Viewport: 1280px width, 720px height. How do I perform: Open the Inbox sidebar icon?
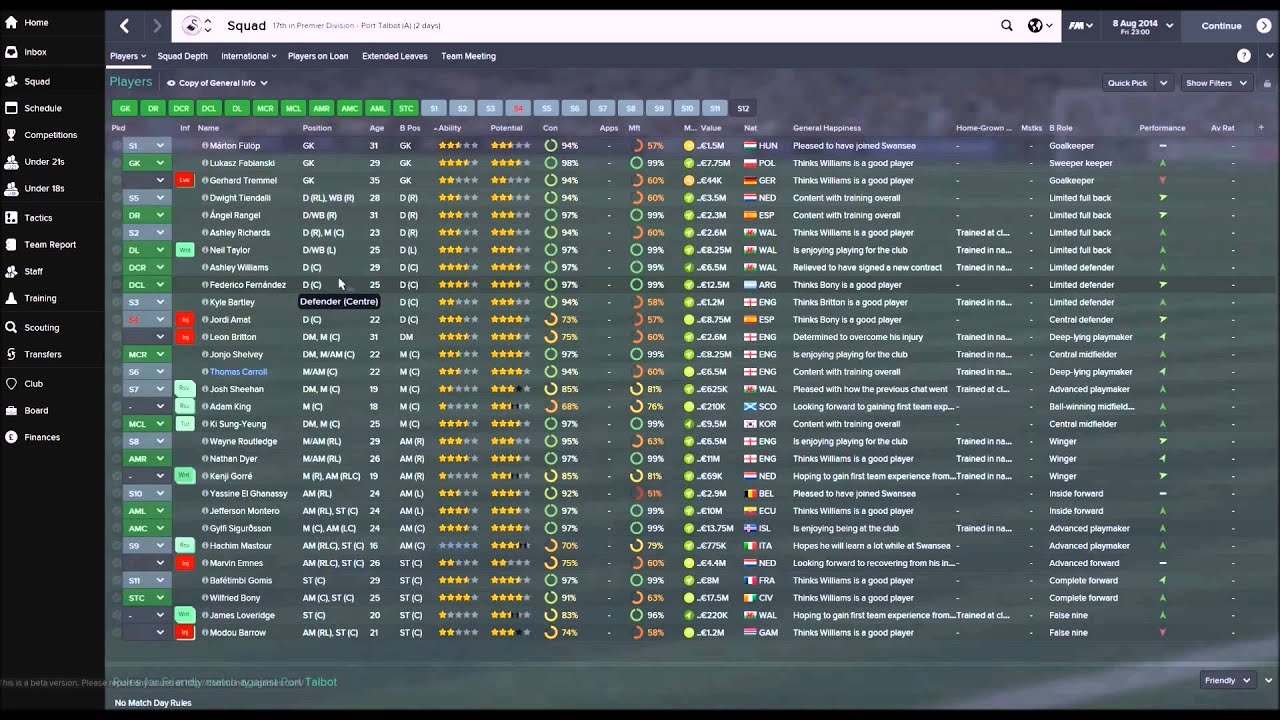point(11,51)
